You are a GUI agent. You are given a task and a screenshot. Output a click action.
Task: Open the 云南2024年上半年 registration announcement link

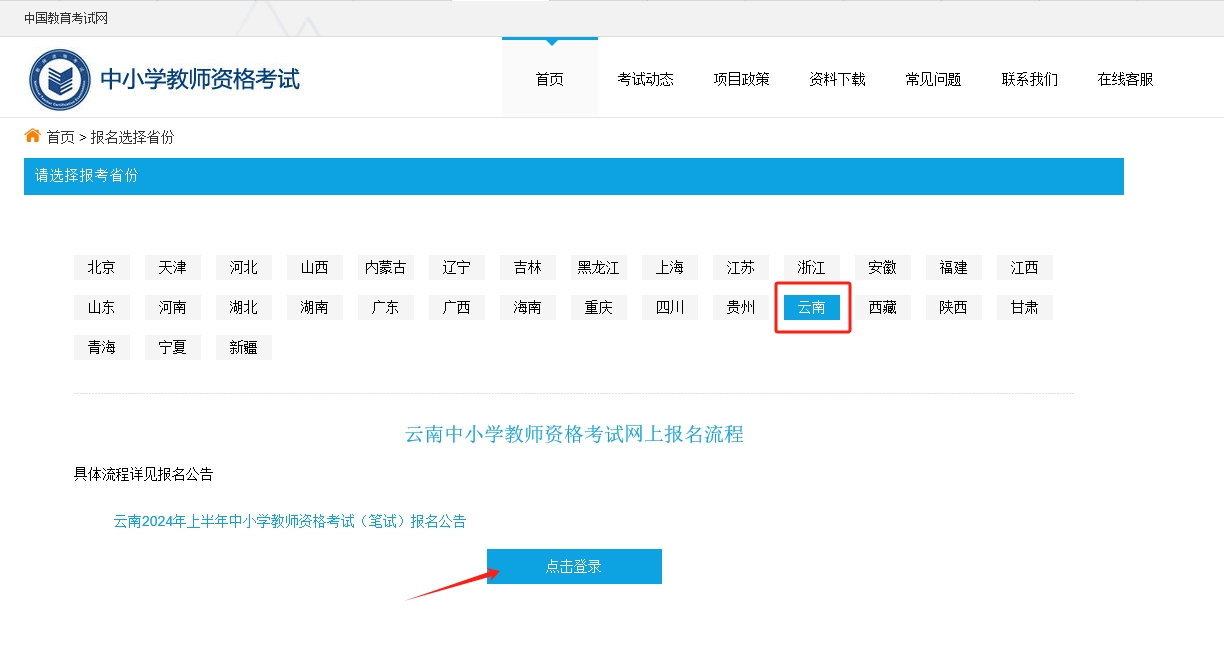tap(289, 521)
